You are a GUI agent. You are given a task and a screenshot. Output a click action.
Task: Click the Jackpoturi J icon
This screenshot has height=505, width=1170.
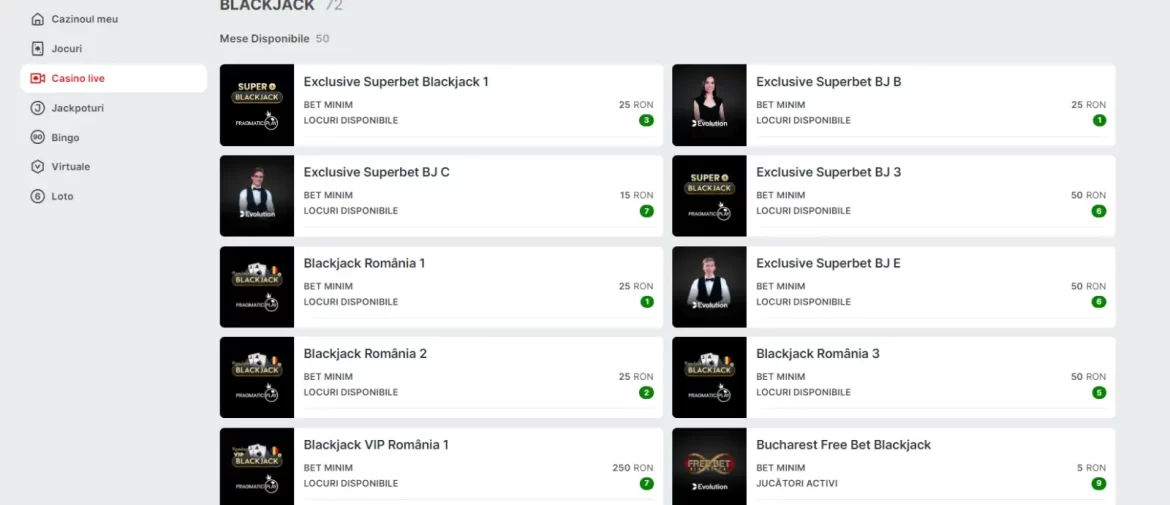(37, 108)
